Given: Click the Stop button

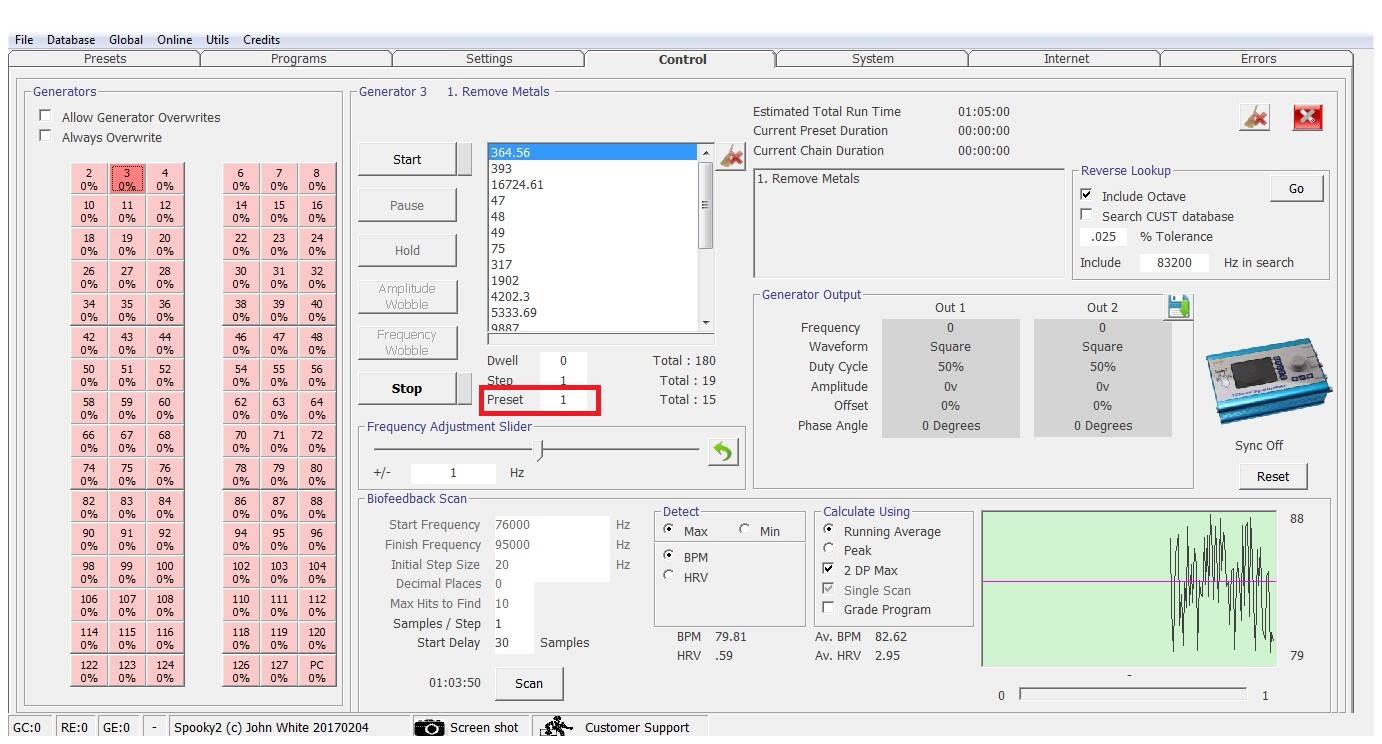Looking at the screenshot, I should tap(407, 388).
